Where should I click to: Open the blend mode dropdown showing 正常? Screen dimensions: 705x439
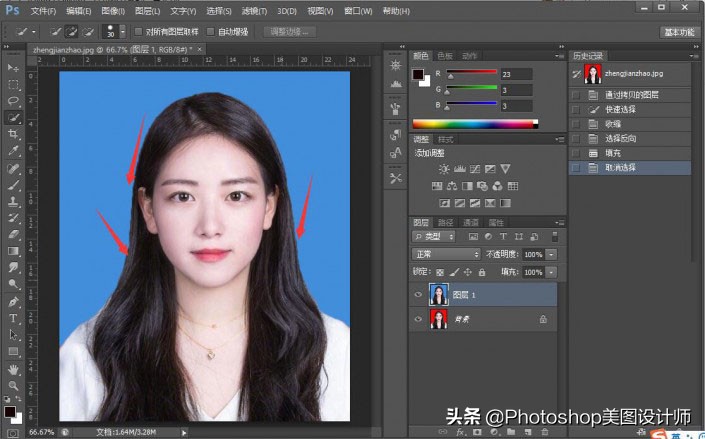(447, 255)
